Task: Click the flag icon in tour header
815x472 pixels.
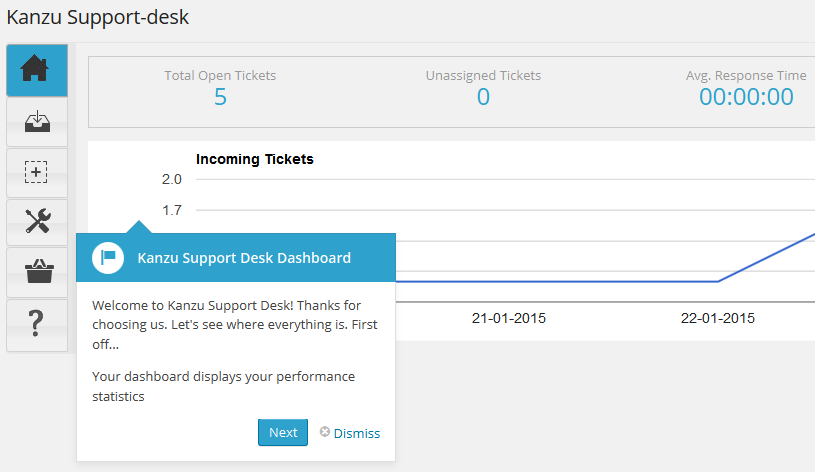Action: [108, 257]
